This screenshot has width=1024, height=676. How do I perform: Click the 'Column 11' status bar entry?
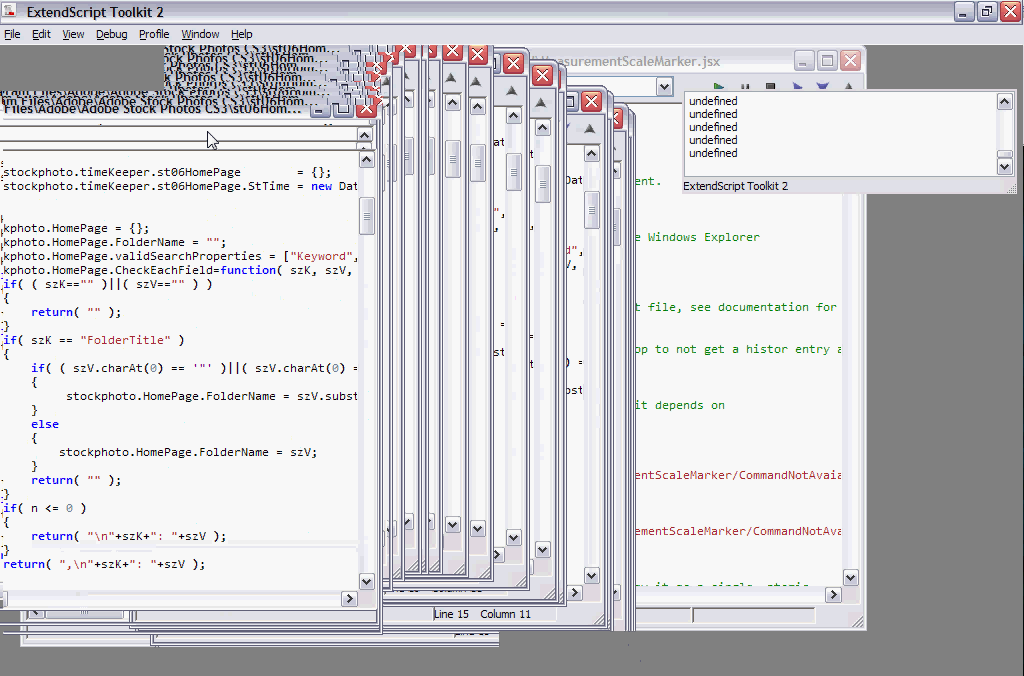(x=505, y=614)
